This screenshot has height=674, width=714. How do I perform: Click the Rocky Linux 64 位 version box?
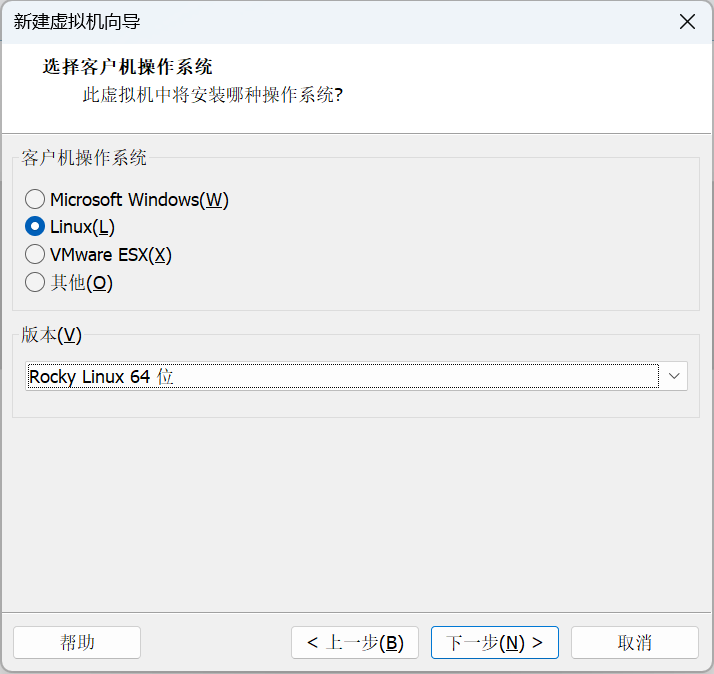(x=342, y=376)
